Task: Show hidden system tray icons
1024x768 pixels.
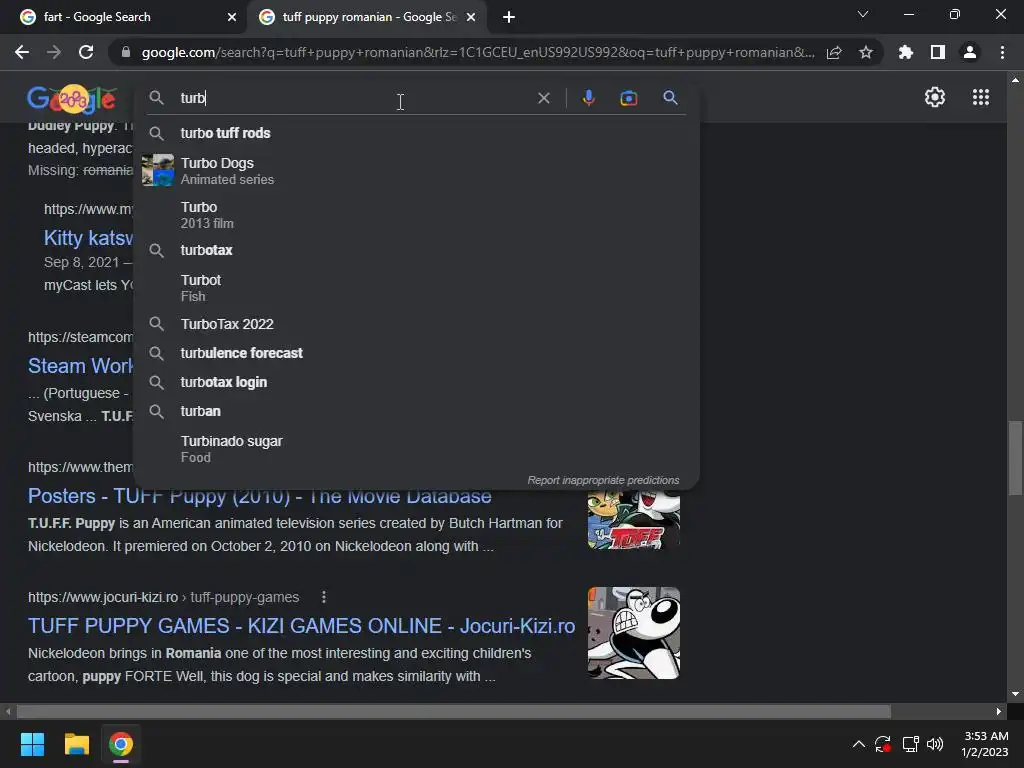Action: pyautogui.click(x=859, y=744)
